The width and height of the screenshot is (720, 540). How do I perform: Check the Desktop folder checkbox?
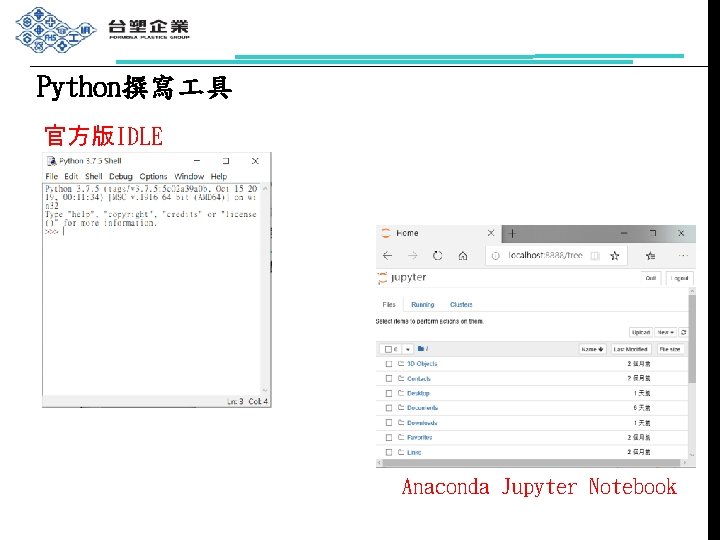(x=389, y=394)
